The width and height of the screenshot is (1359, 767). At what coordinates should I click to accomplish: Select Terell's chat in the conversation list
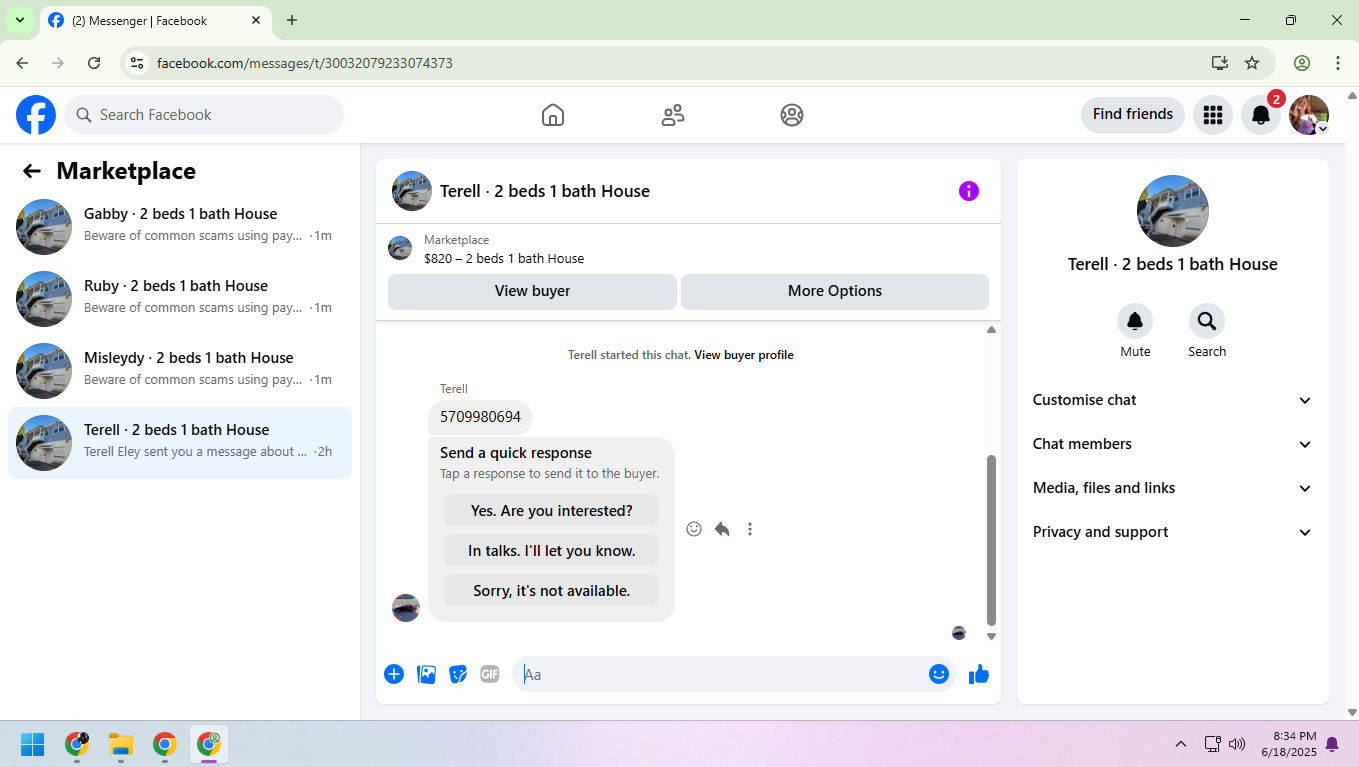(x=180, y=443)
